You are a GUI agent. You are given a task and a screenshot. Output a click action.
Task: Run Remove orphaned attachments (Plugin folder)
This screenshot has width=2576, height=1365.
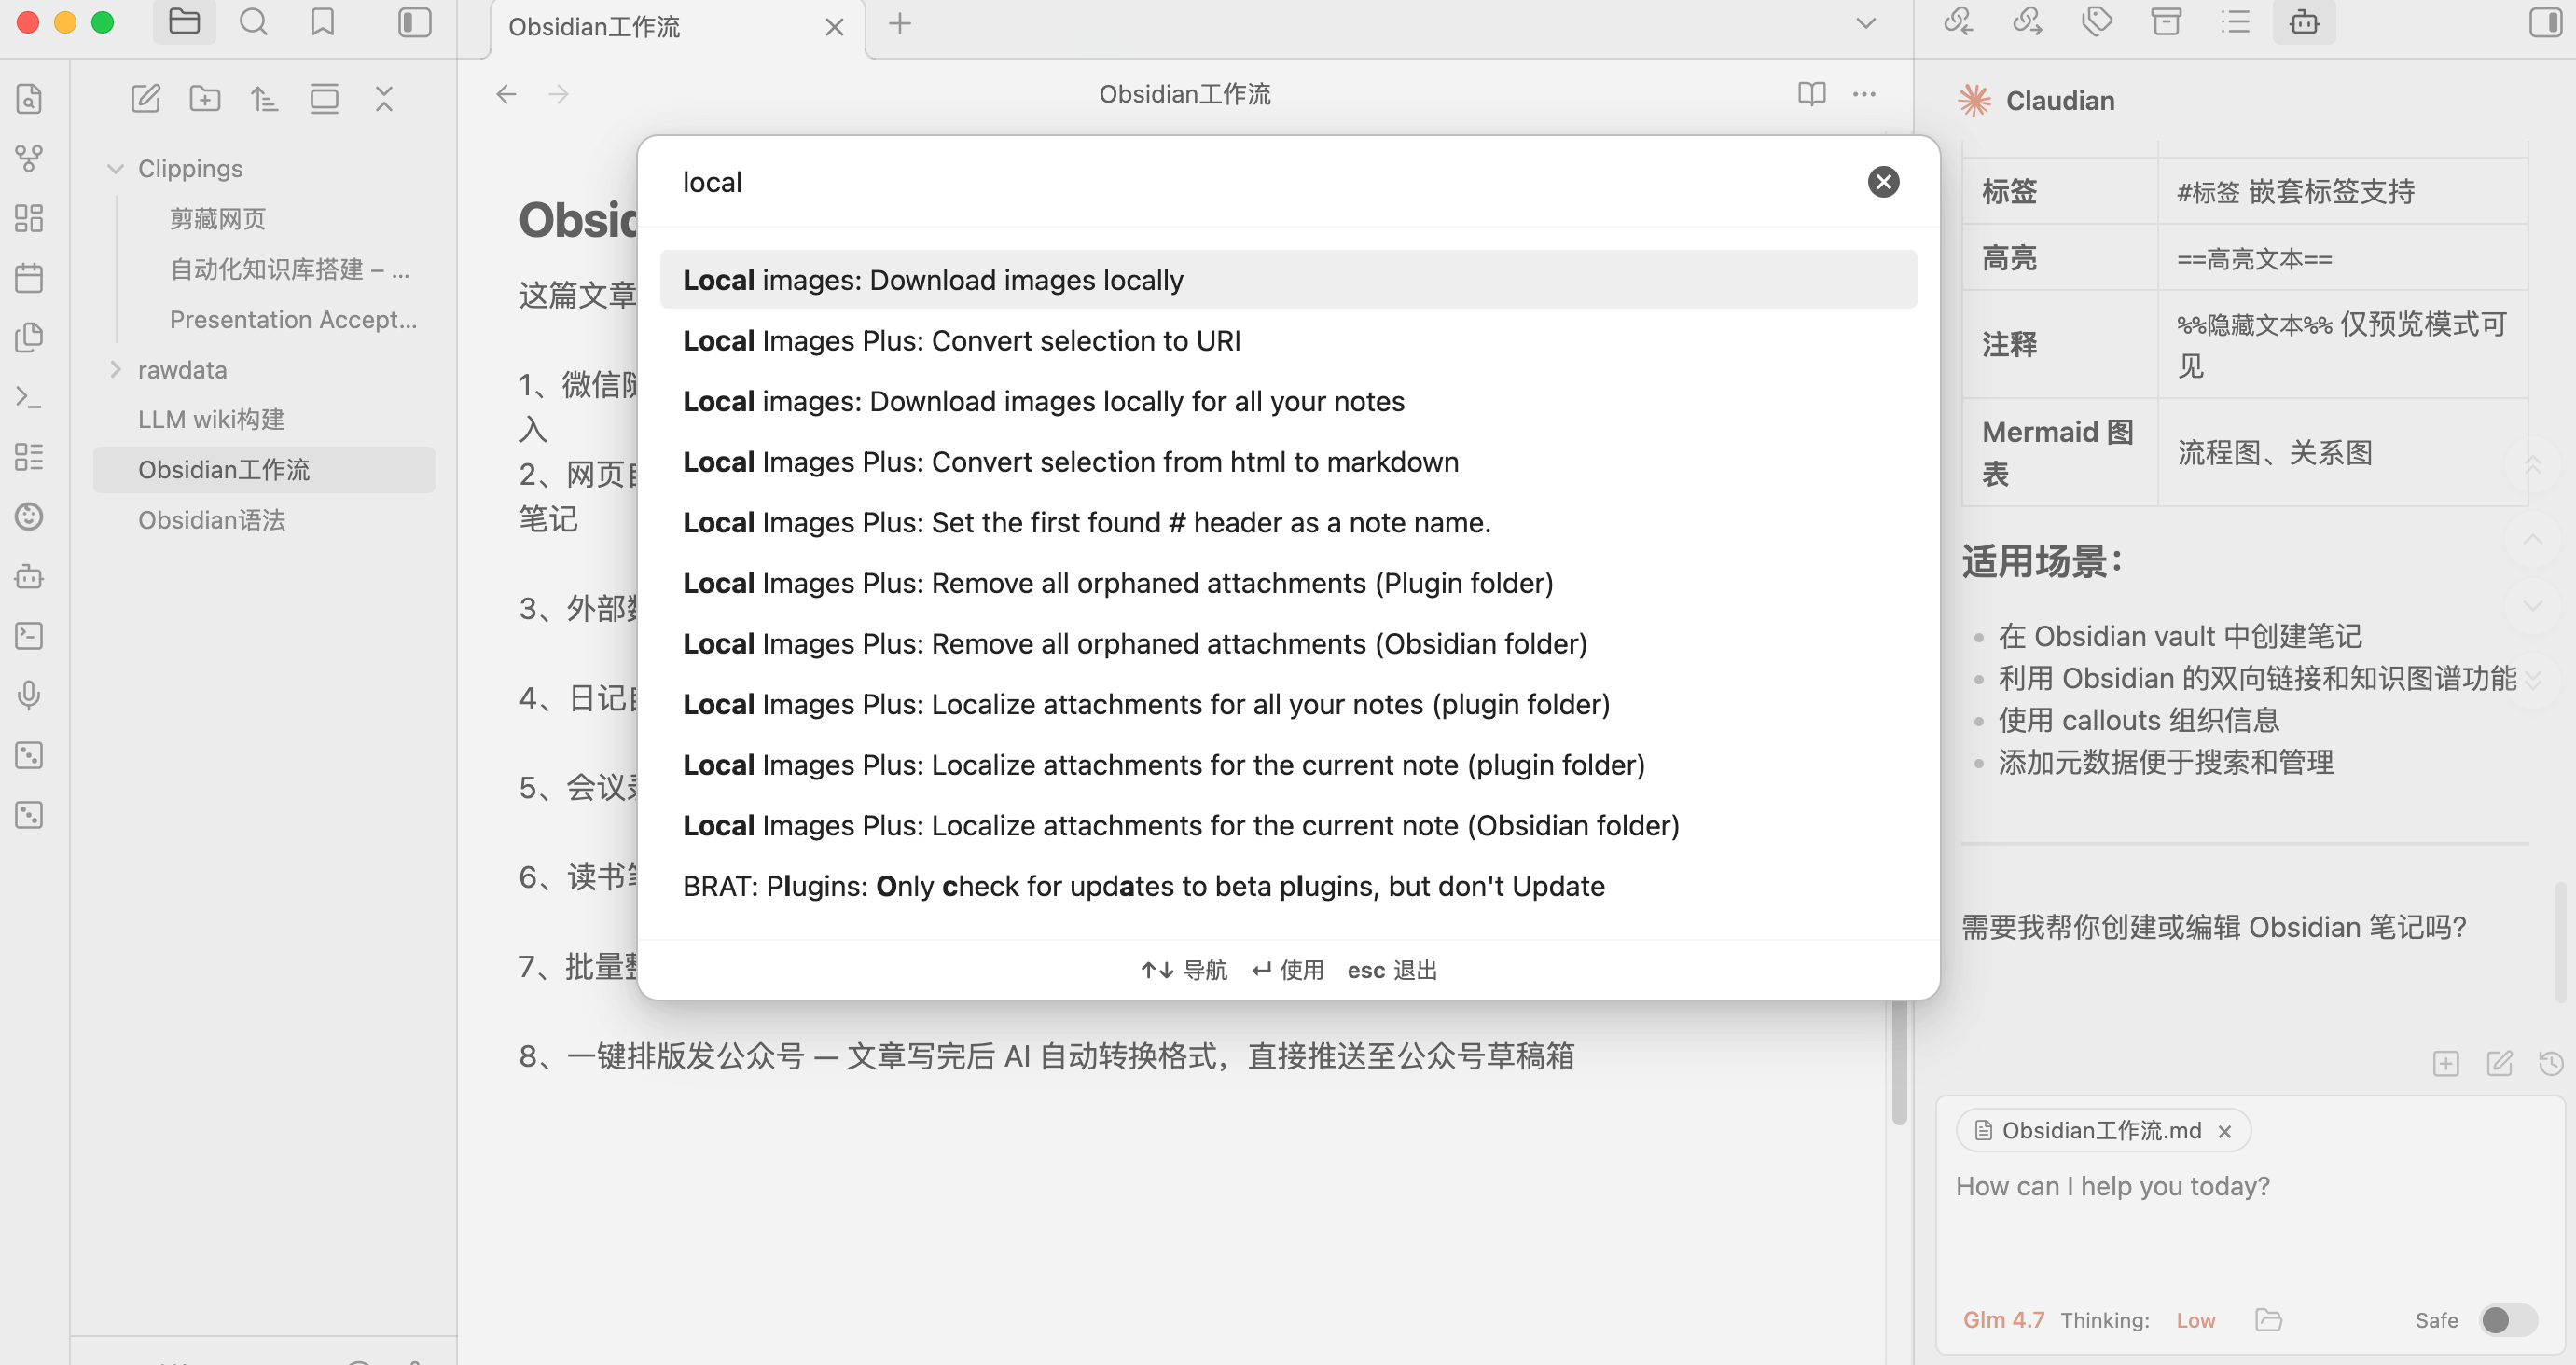coord(1288,583)
